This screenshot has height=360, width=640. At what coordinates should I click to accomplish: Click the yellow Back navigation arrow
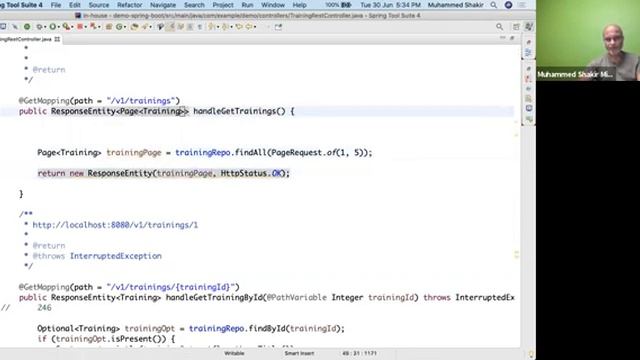(x=238, y=27)
